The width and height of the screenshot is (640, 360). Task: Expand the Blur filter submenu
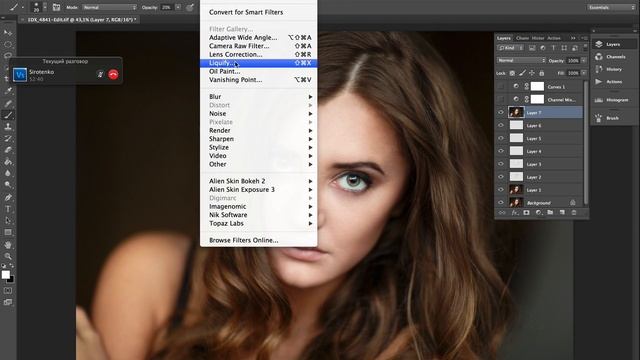259,97
